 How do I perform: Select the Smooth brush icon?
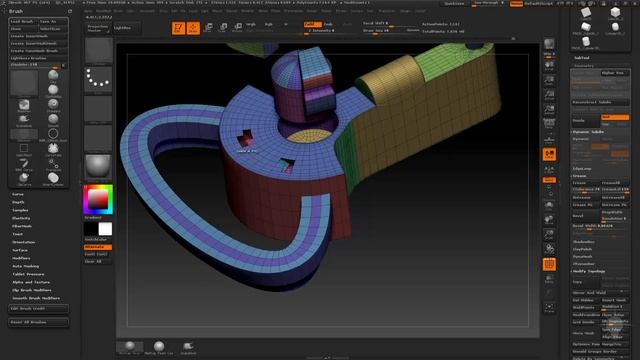(53, 120)
